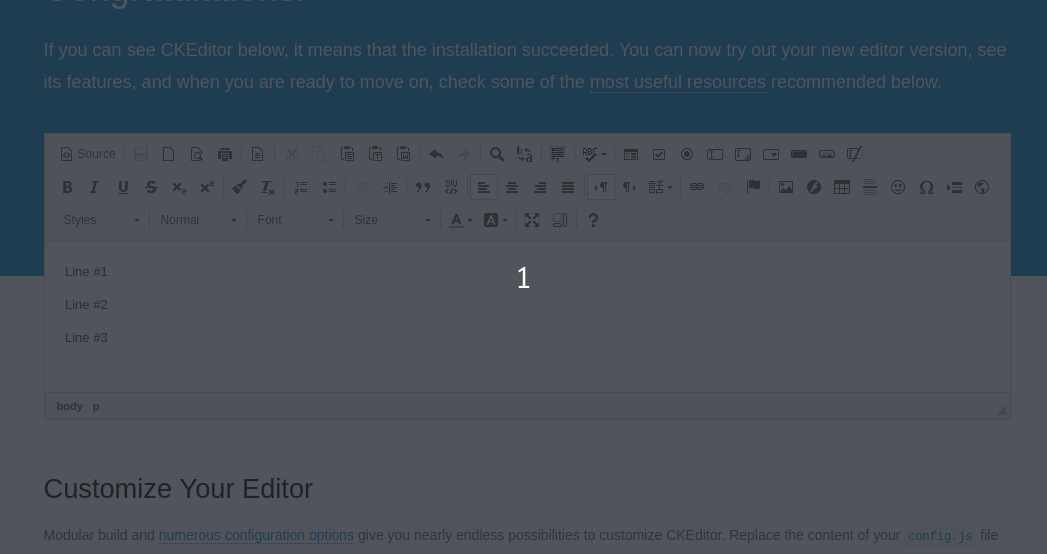
Task: Insert a Textarea form element
Action: 743,154
